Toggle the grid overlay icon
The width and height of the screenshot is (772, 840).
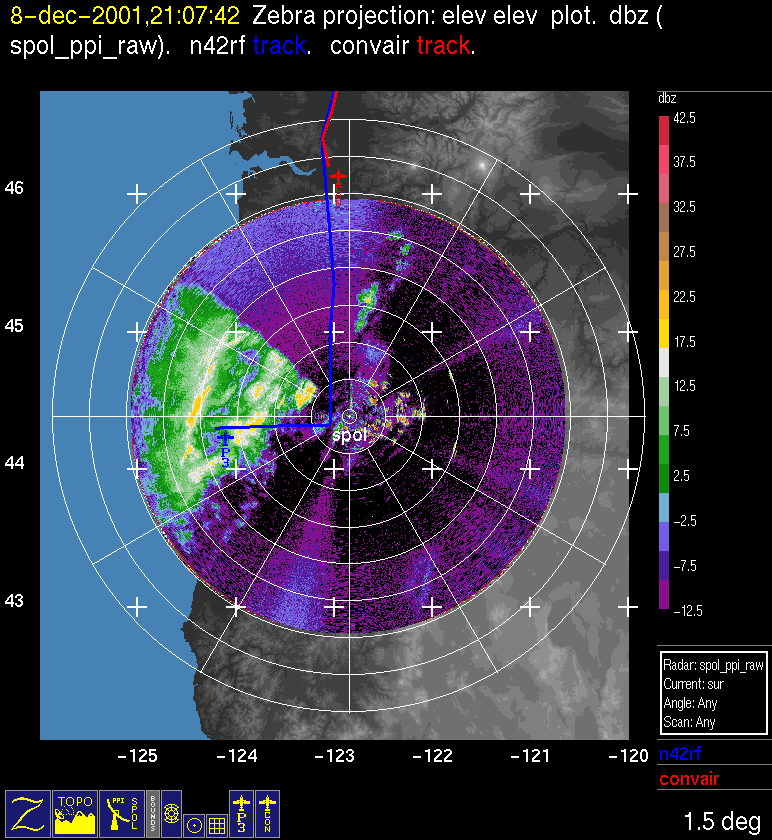click(216, 825)
